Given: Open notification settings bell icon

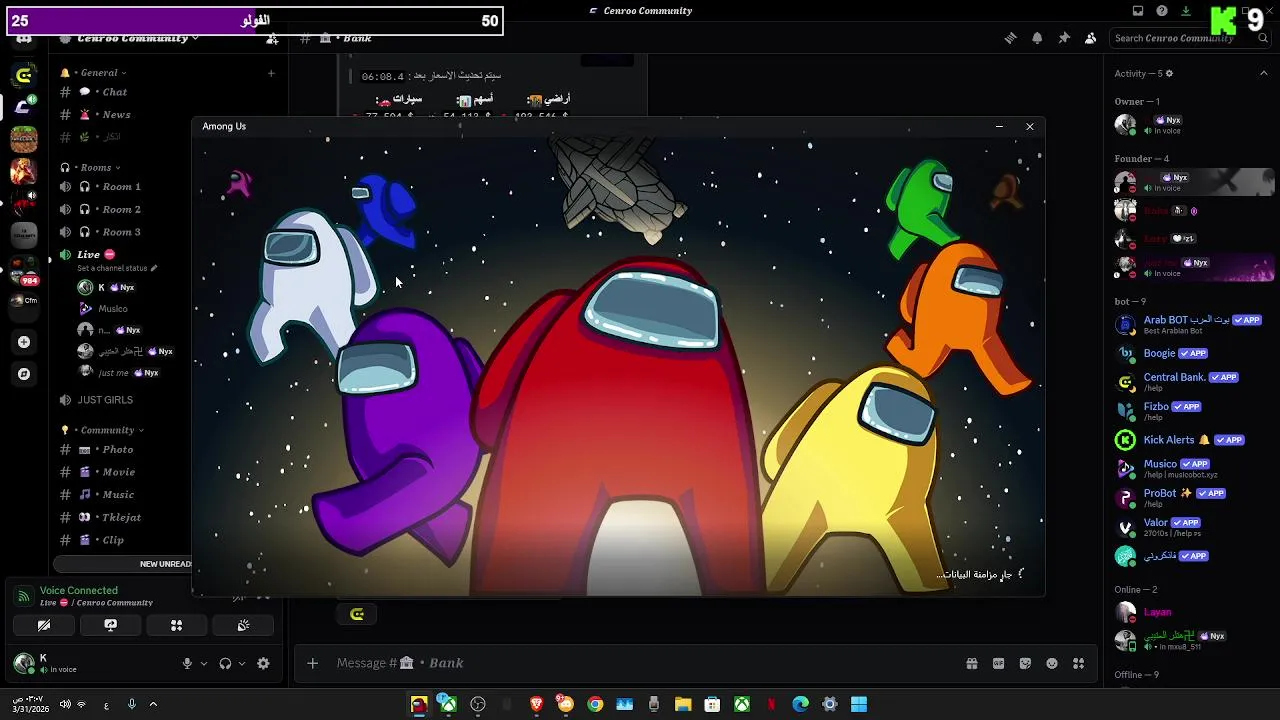Looking at the screenshot, I should coord(1037,38).
